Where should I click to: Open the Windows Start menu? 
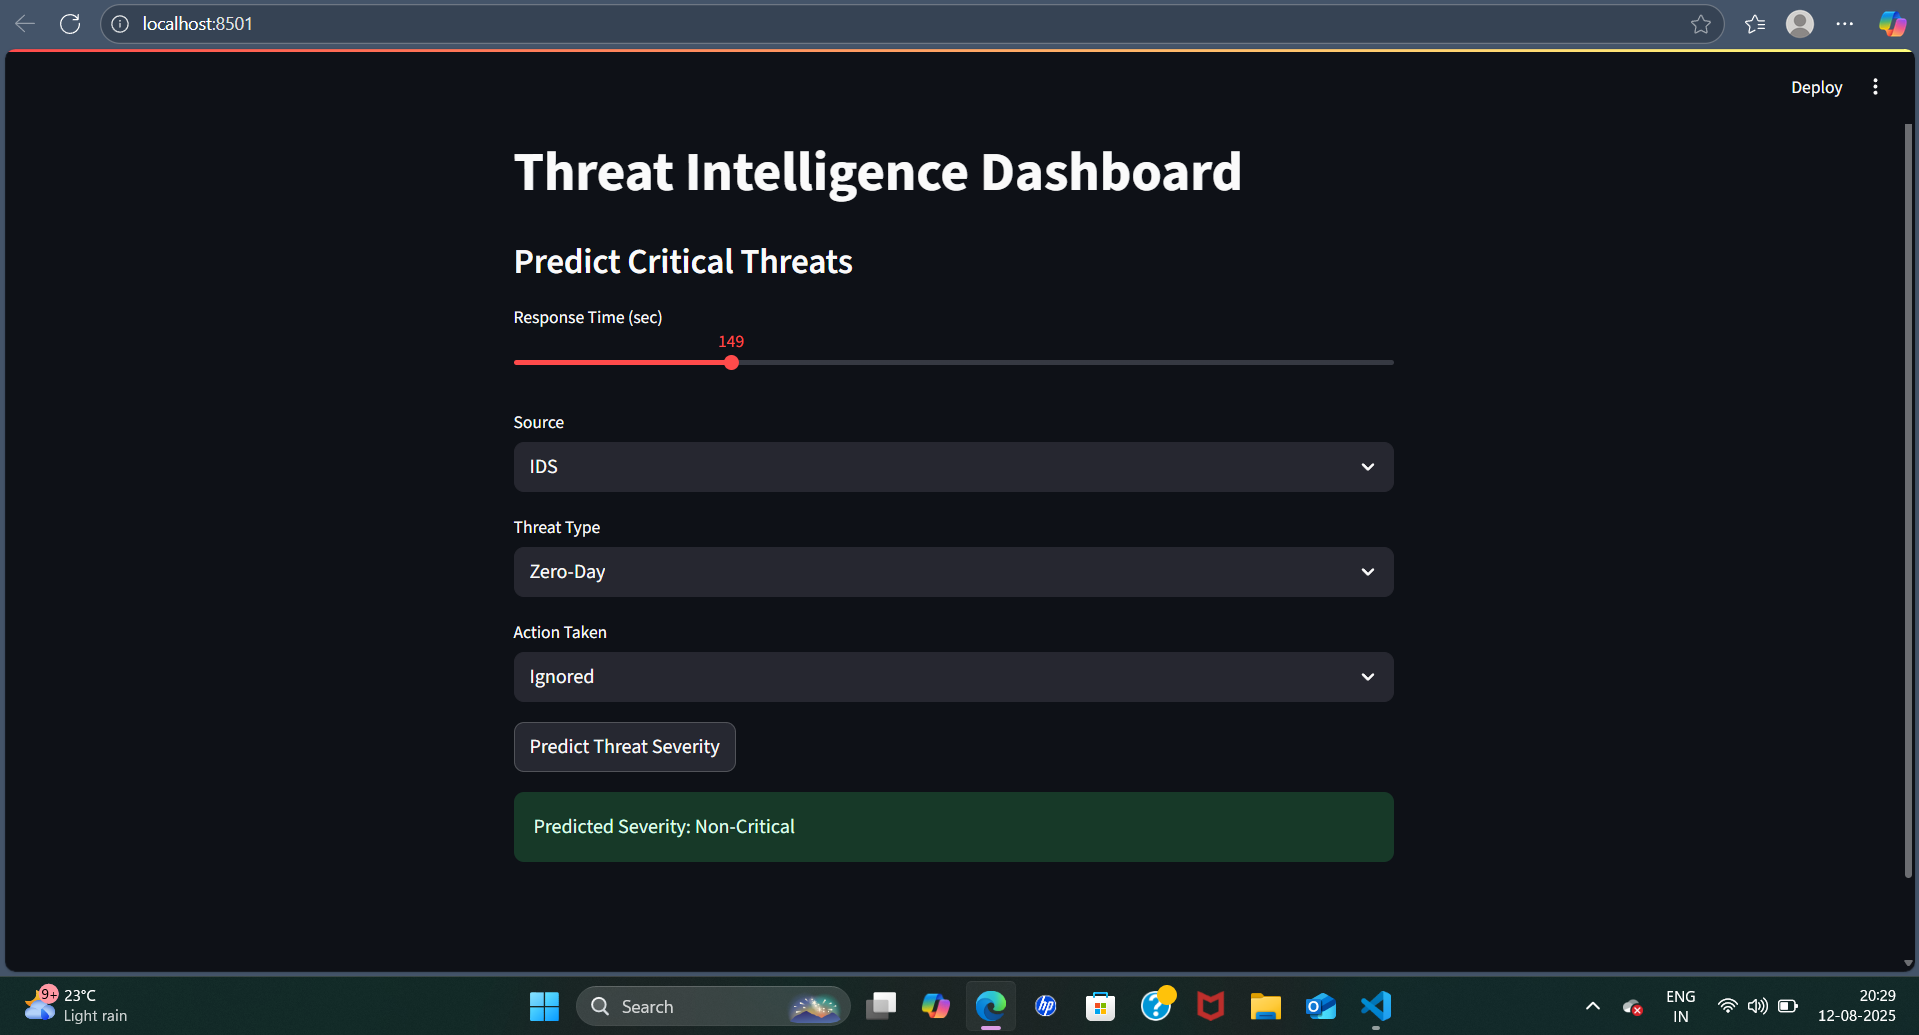544,1006
